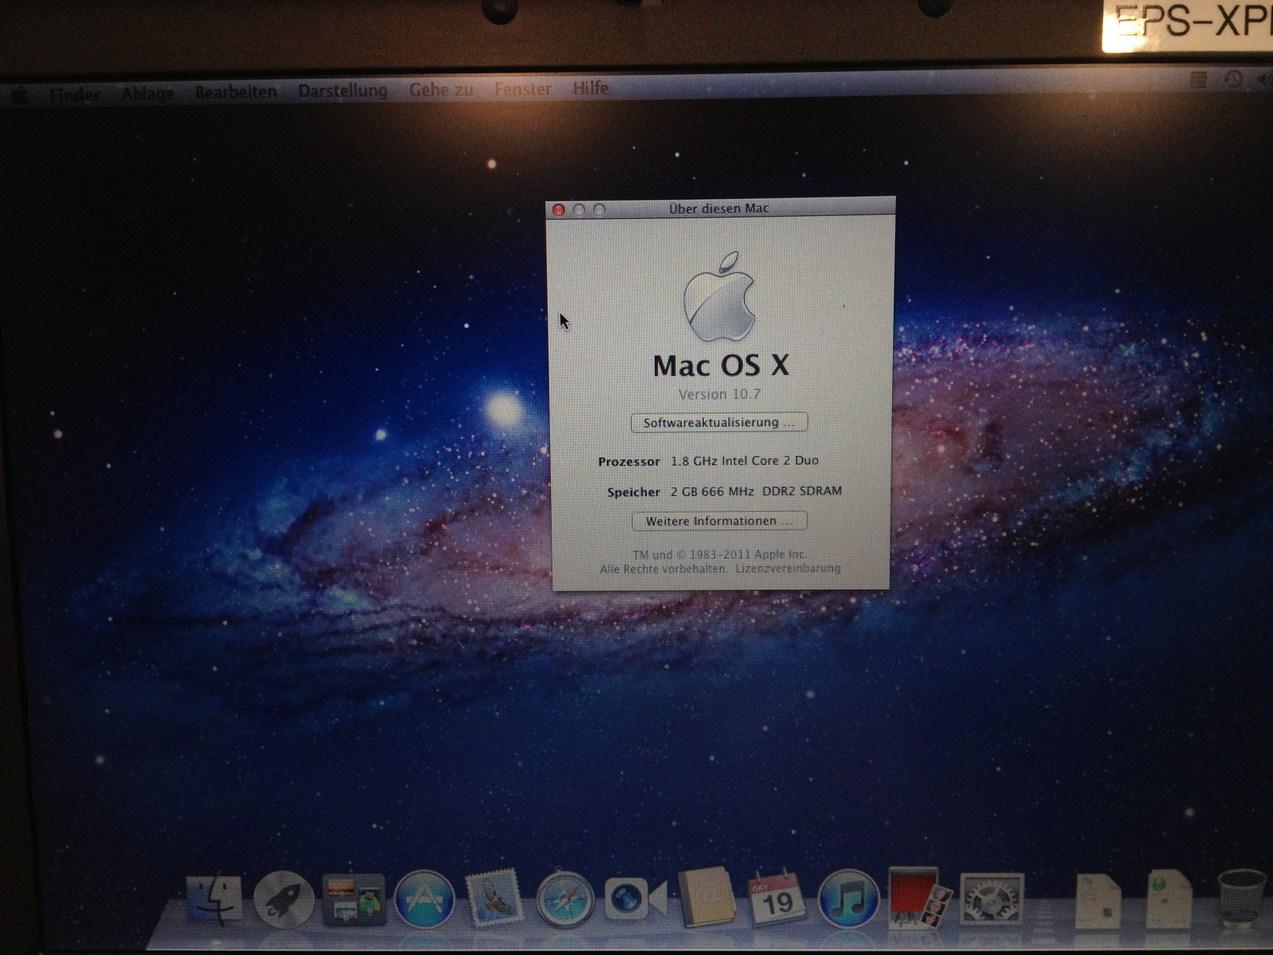
Task: Open the Finder menu
Action: click(74, 95)
